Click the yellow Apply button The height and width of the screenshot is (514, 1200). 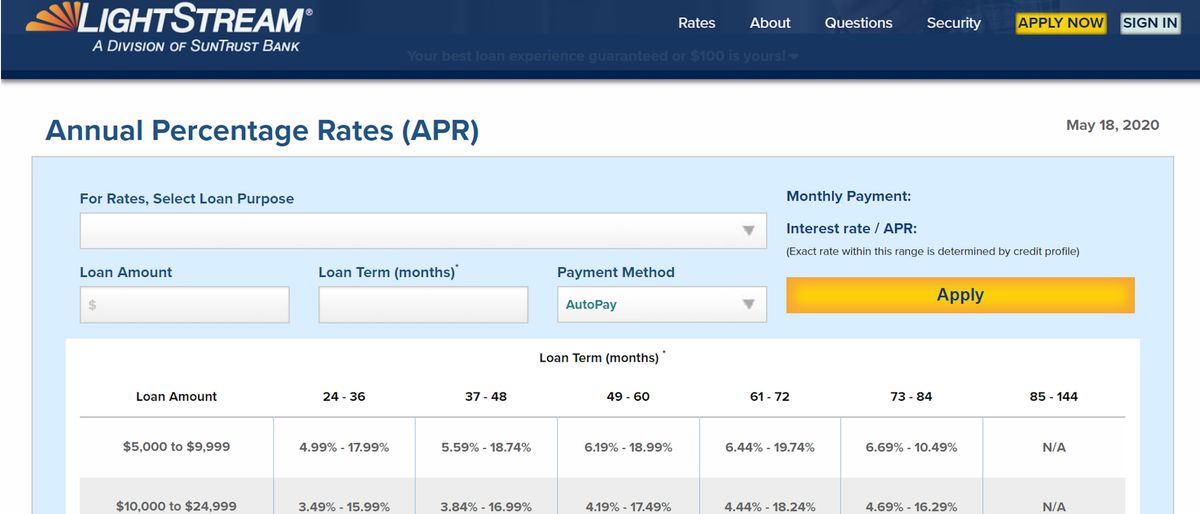(960, 295)
